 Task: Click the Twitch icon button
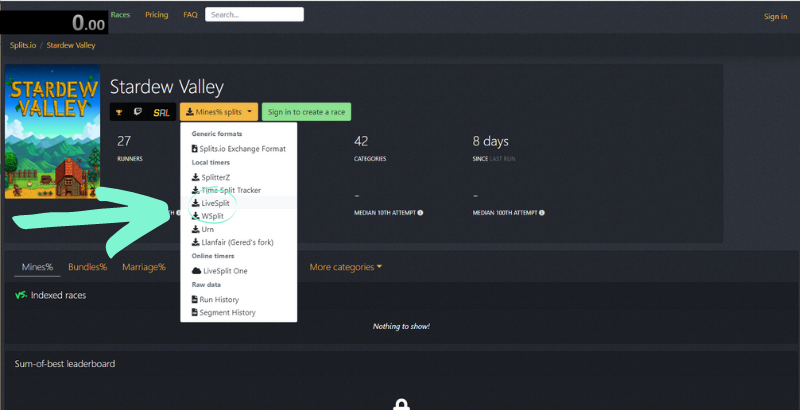pos(138,112)
